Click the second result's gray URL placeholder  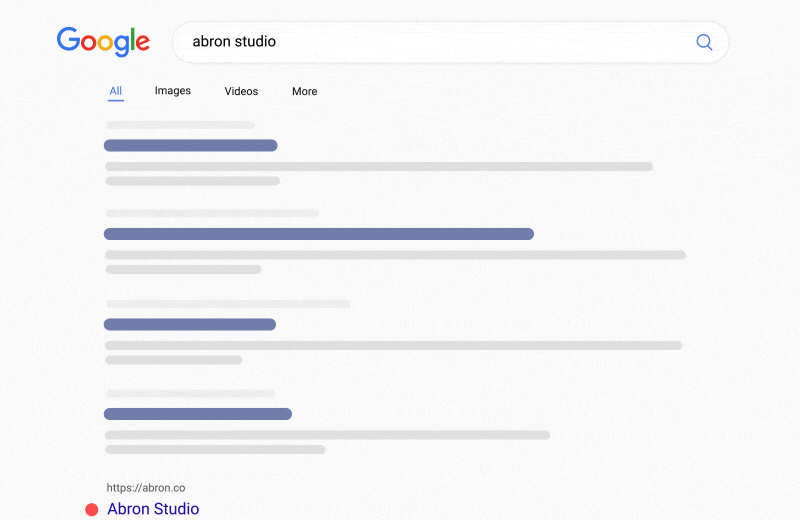click(x=212, y=213)
